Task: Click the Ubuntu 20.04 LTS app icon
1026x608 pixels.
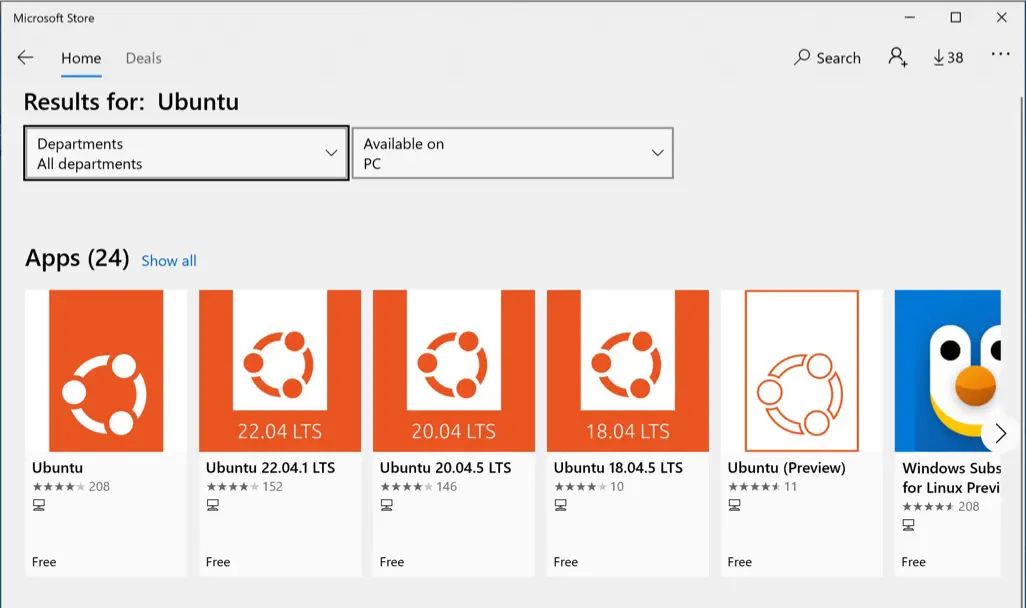Action: [454, 371]
